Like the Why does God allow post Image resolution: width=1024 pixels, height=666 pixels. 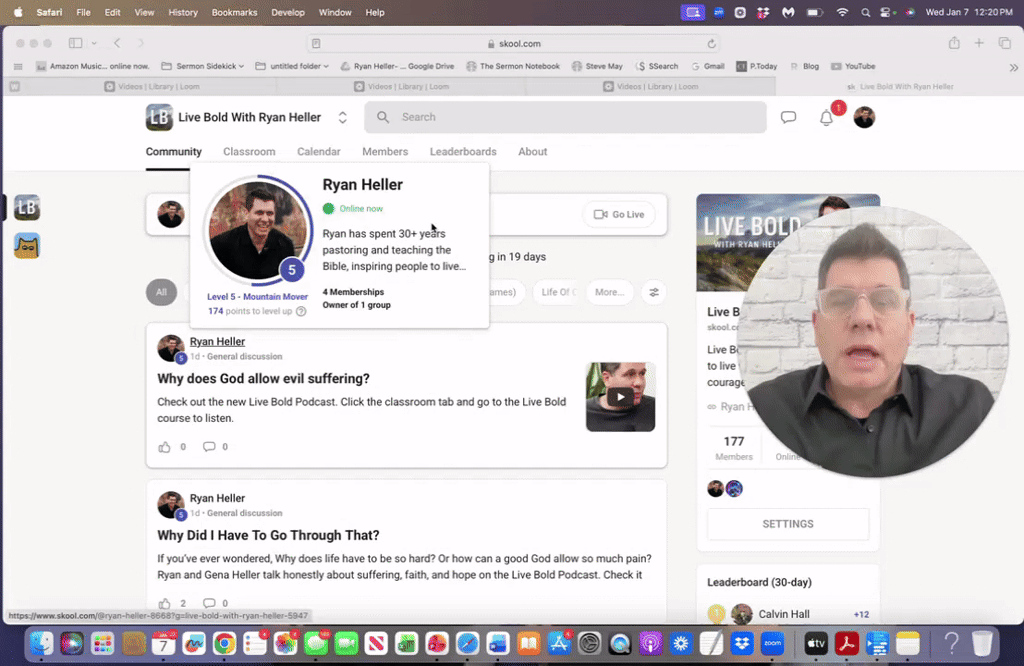click(164, 447)
